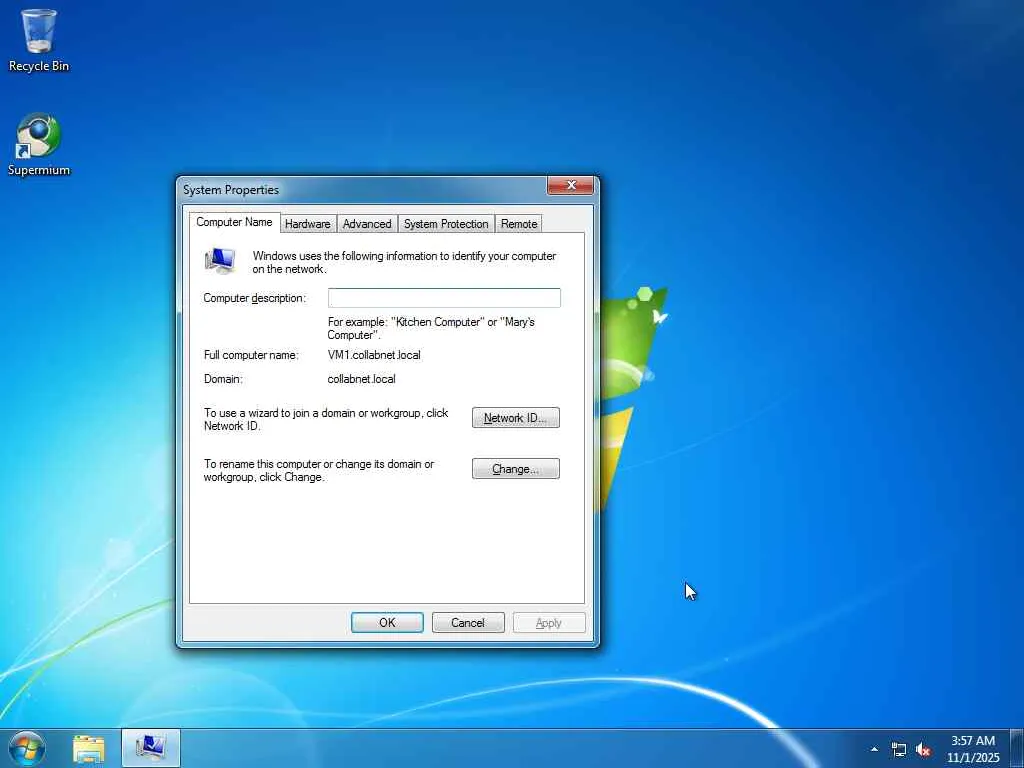
Task: Click the computer icon in the dialog
Action: tap(220, 261)
